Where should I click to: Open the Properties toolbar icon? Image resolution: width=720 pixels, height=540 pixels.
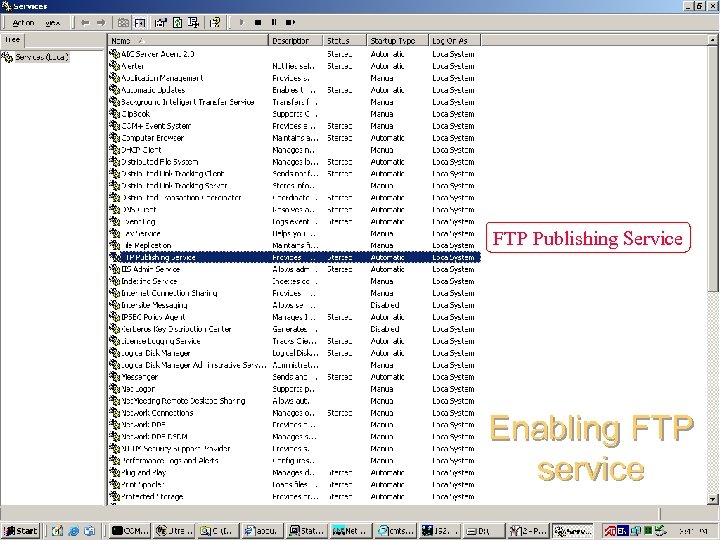160,22
